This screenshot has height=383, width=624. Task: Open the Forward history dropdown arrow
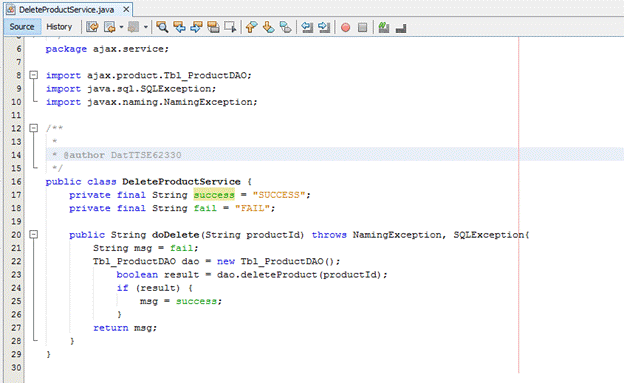tap(146, 27)
